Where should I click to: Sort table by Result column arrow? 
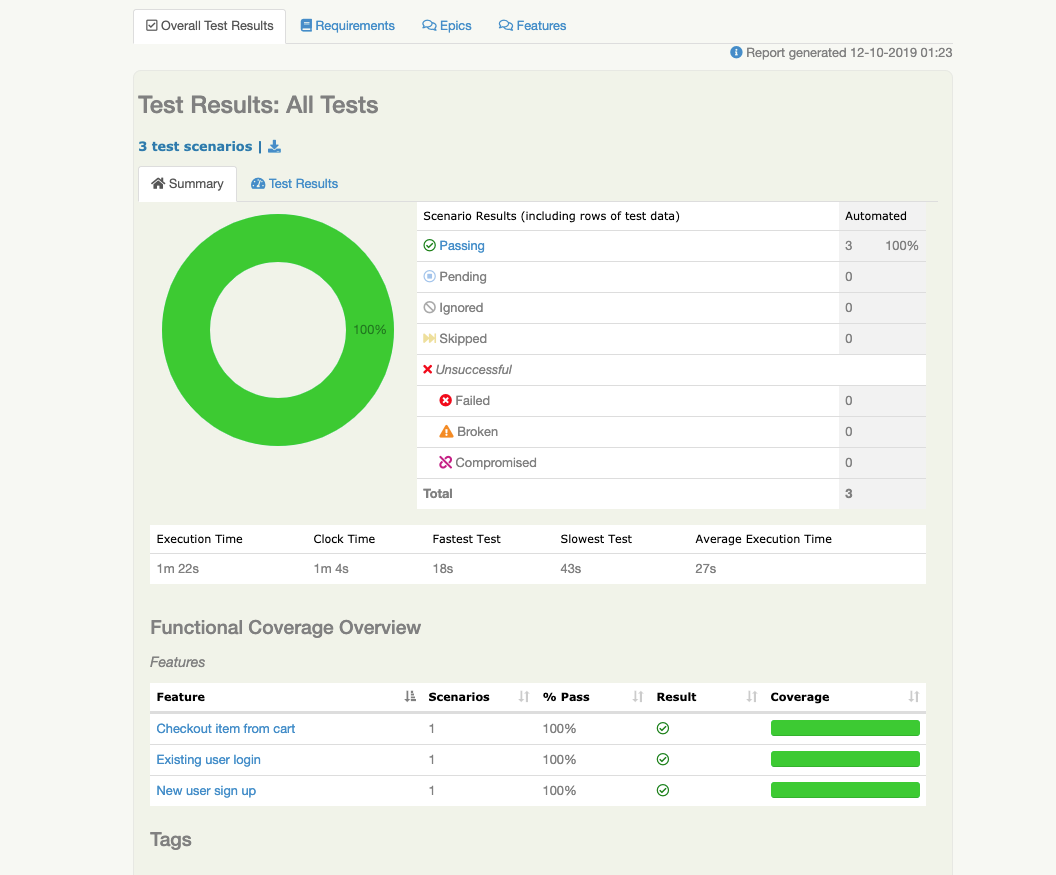(752, 697)
